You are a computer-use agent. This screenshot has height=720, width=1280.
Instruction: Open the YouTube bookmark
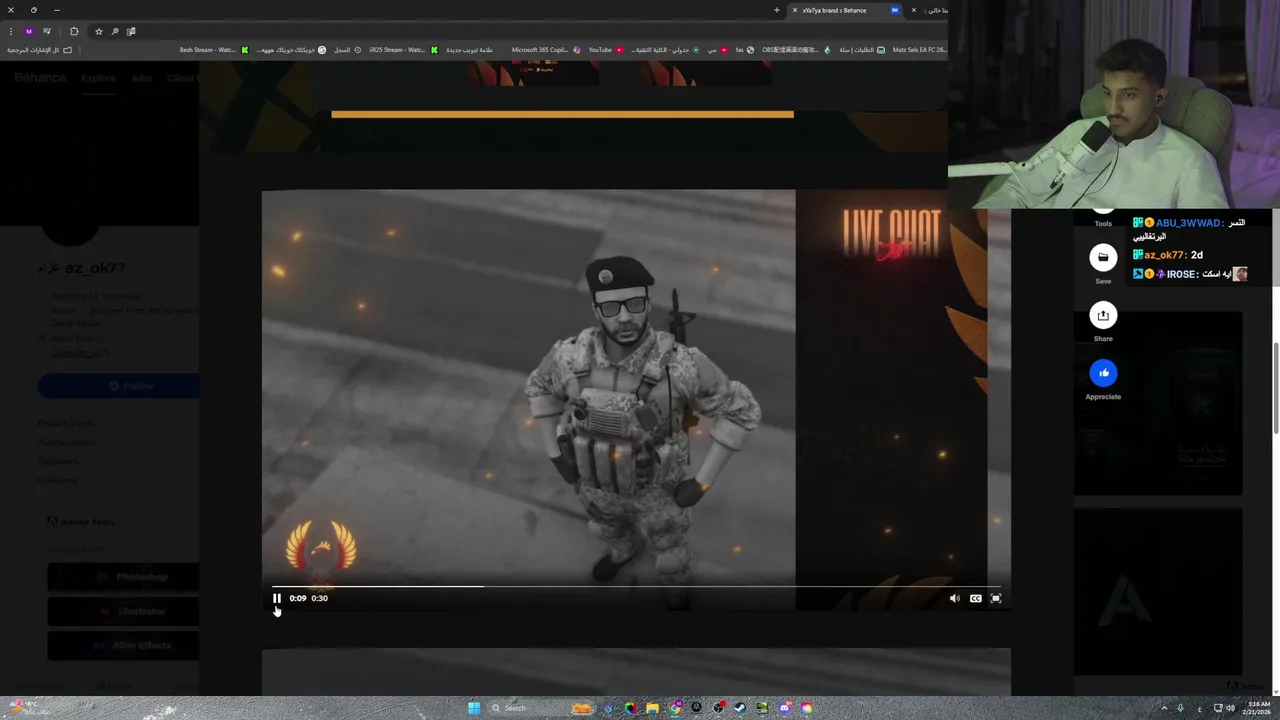(605, 50)
